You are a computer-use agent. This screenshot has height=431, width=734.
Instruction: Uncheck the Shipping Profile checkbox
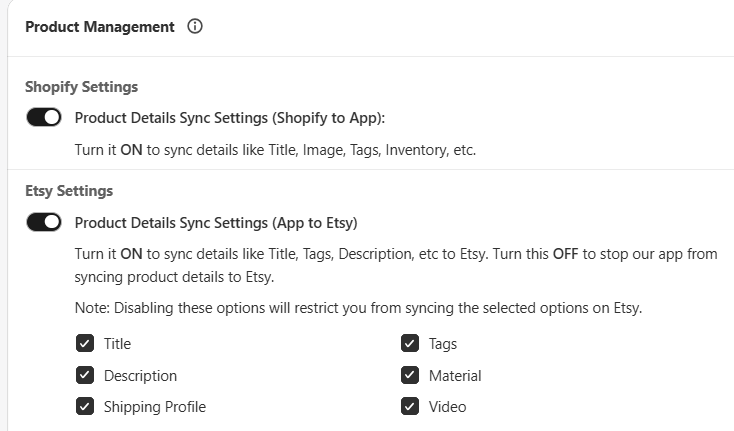click(85, 407)
